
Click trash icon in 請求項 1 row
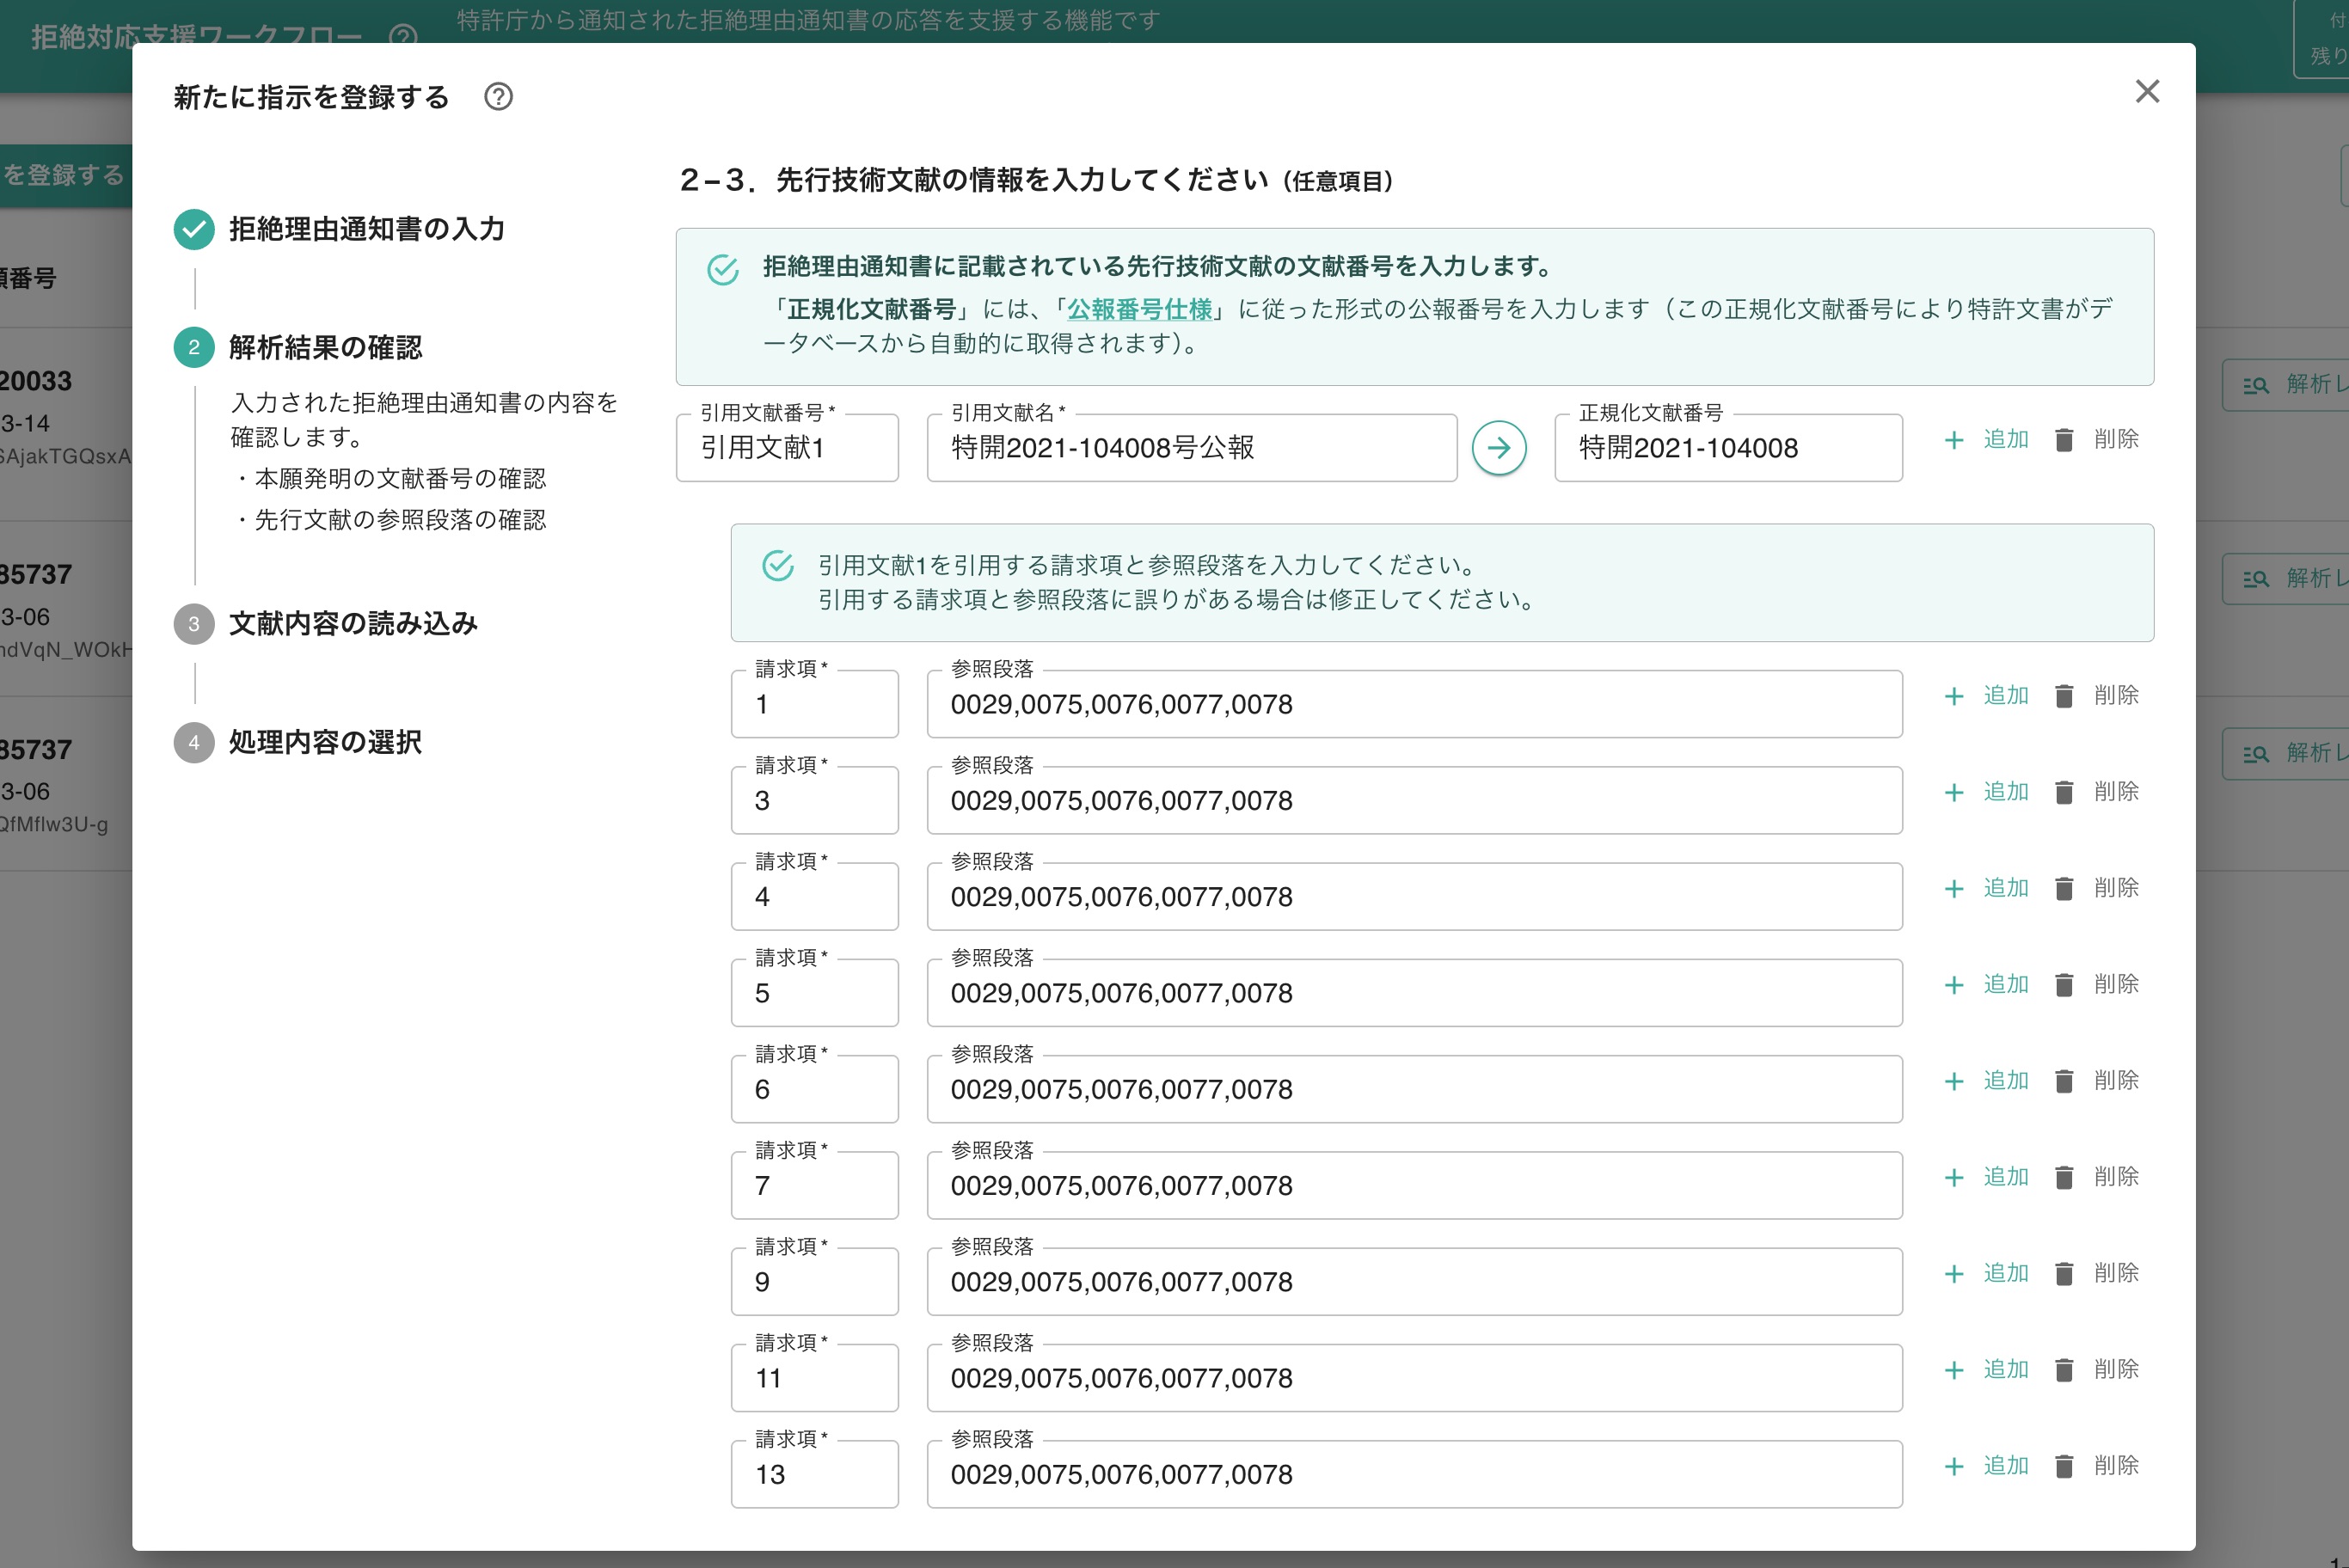tap(2064, 696)
